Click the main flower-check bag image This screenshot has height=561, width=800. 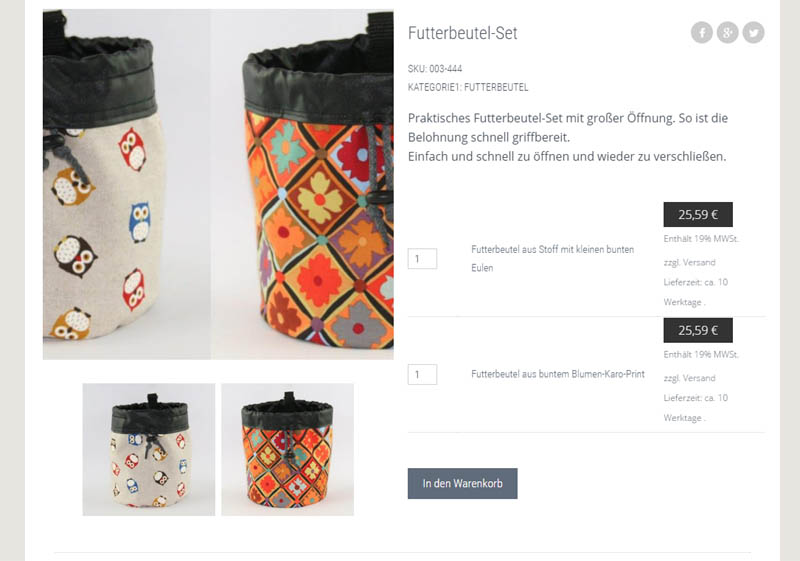(x=303, y=184)
